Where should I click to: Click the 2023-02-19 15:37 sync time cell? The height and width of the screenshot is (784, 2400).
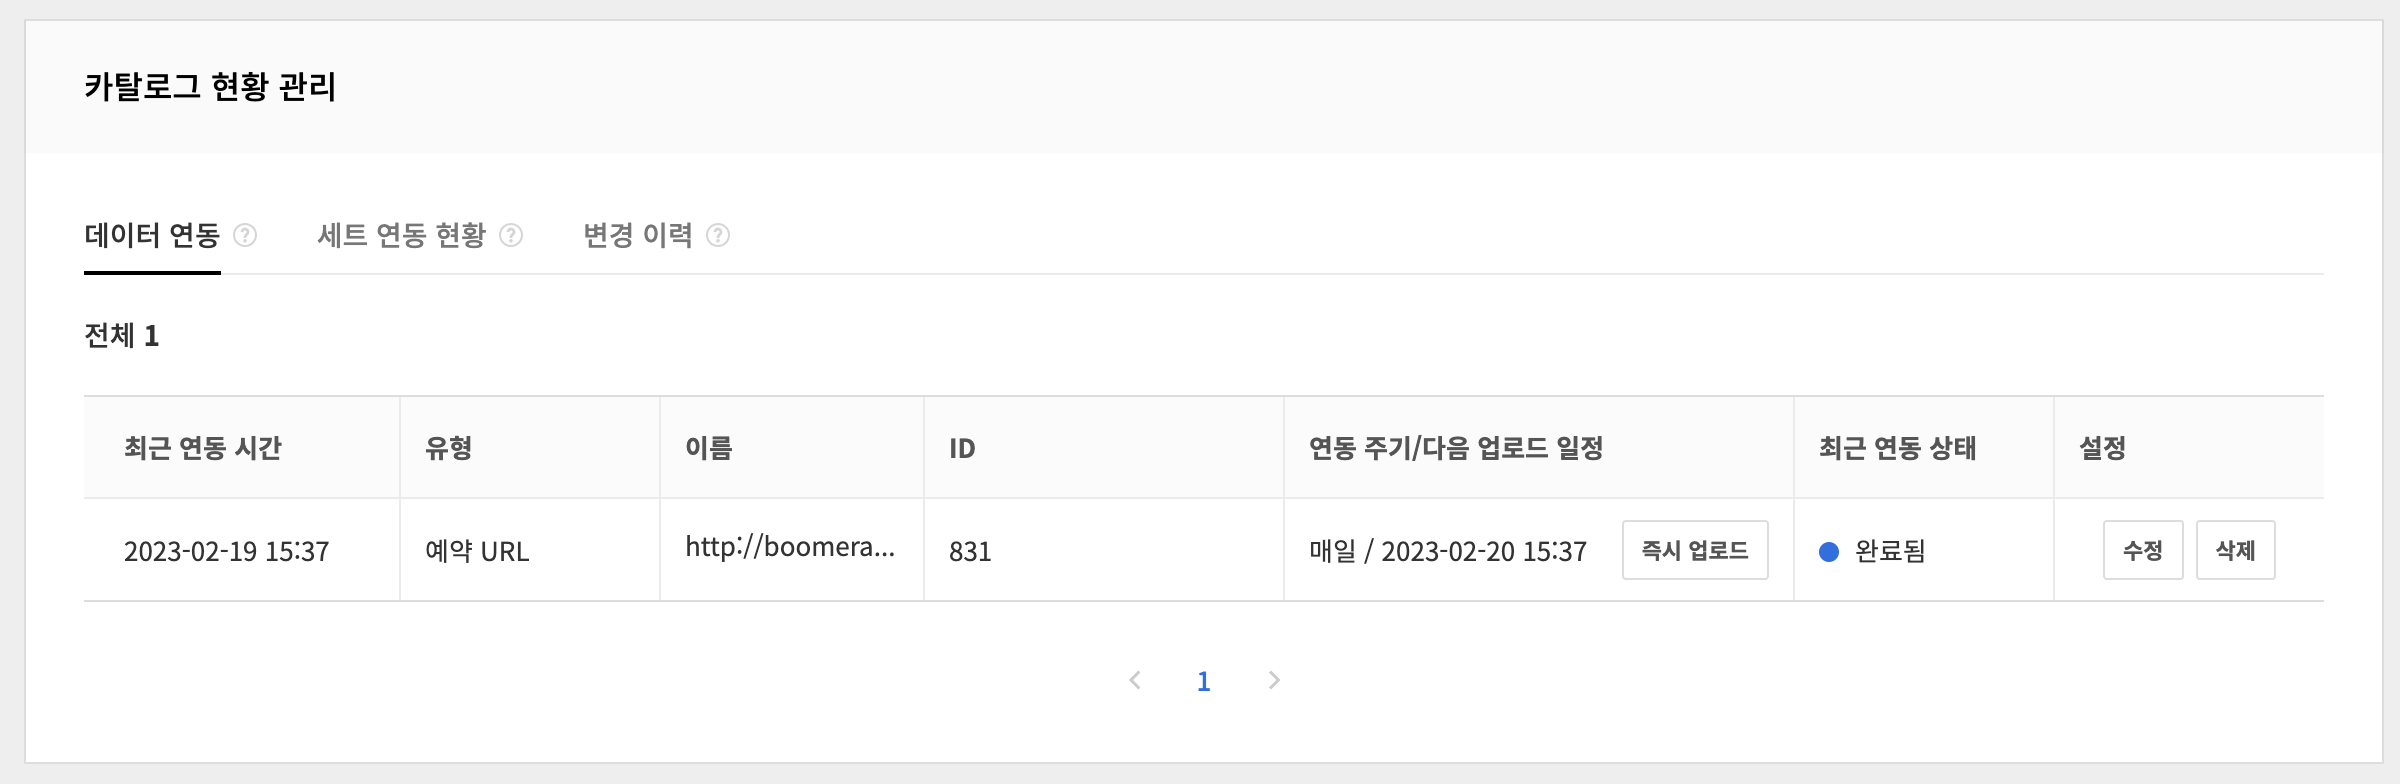click(226, 552)
